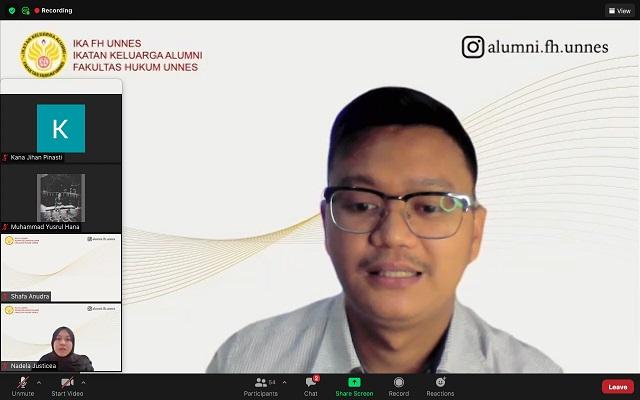Click the green encryption lock icon

25,10
